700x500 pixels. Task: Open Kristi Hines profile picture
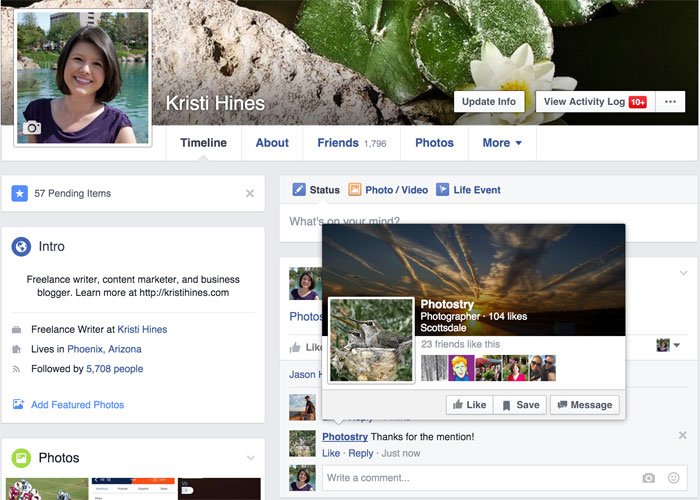point(83,78)
